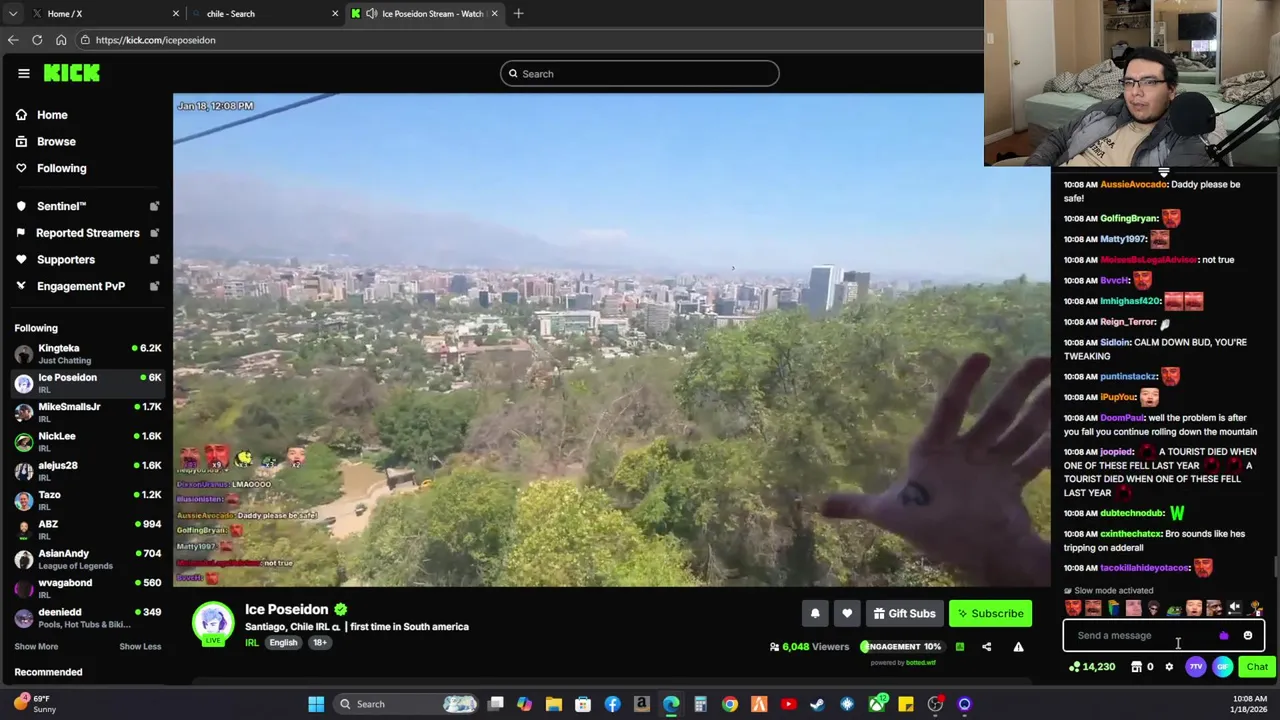Open the GIF picker button
Viewport: 1280px width, 720px height.
pyautogui.click(x=1223, y=667)
